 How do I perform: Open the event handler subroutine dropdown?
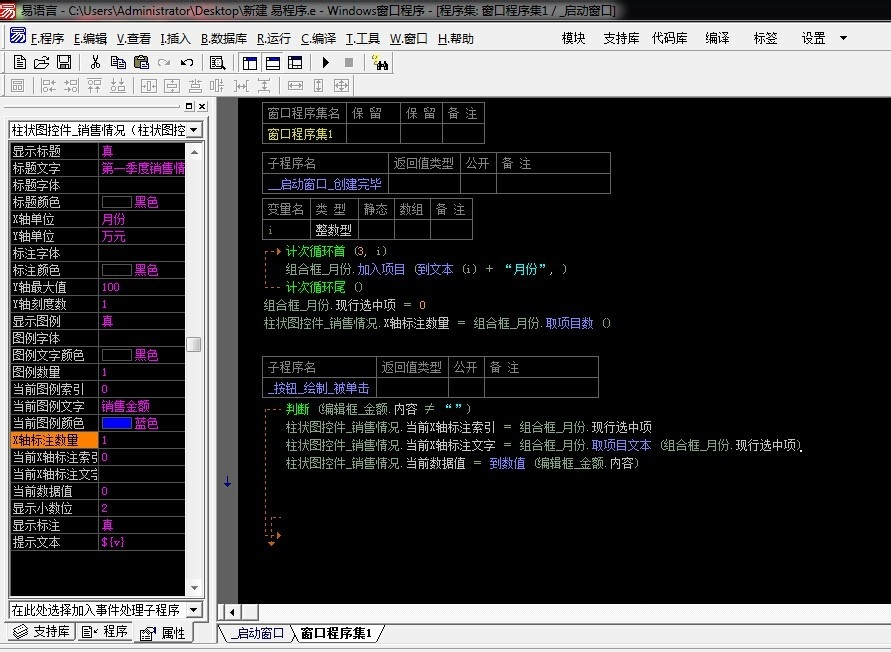point(194,610)
